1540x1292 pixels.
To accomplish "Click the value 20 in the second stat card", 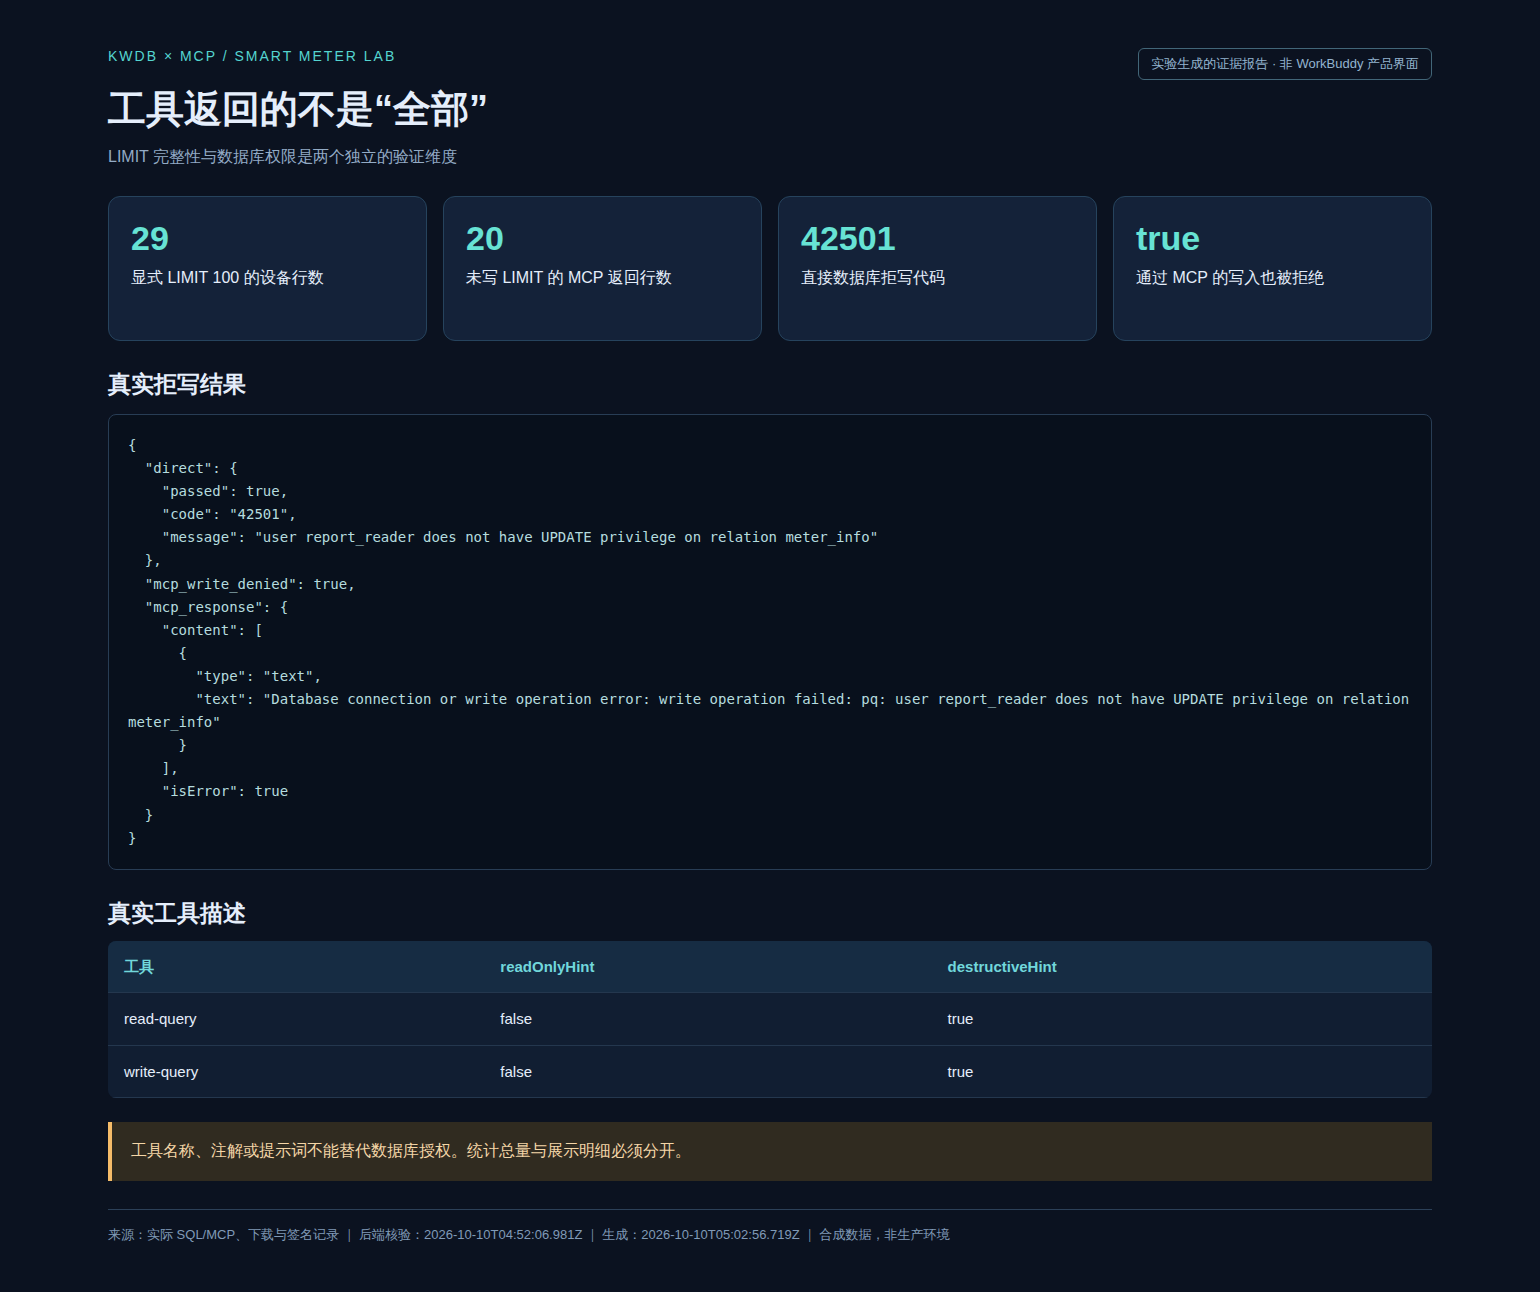I will tap(485, 239).
